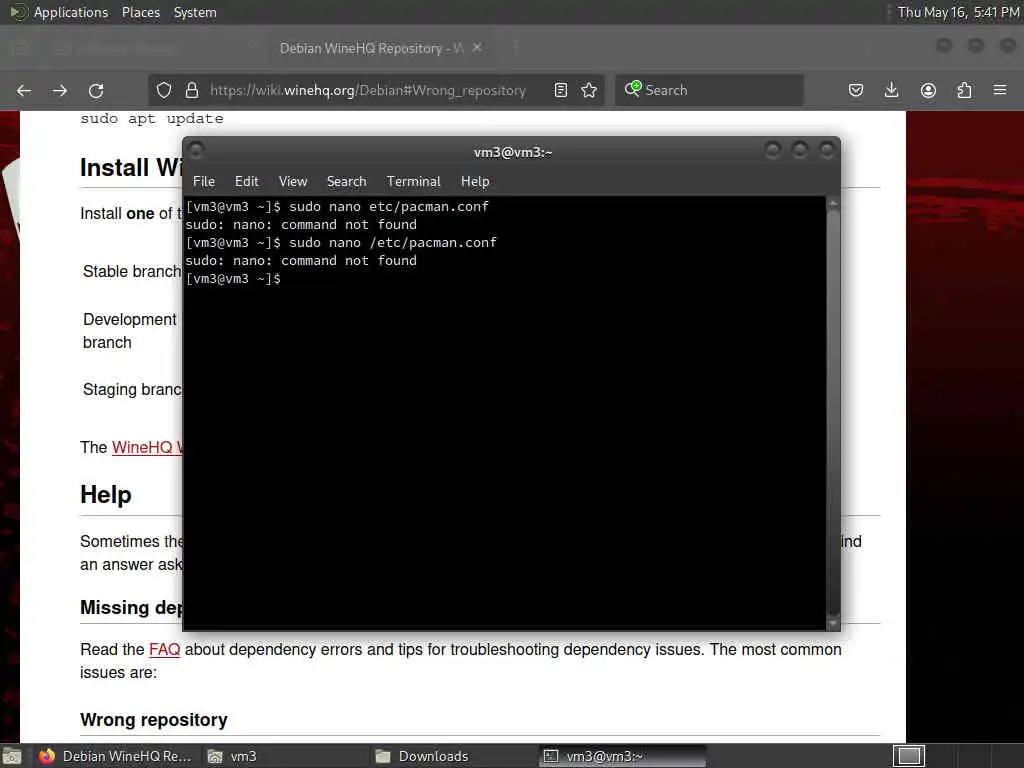The width and height of the screenshot is (1024, 768).
Task: Open Firefox hamburger menu
Action: [x=1000, y=89]
